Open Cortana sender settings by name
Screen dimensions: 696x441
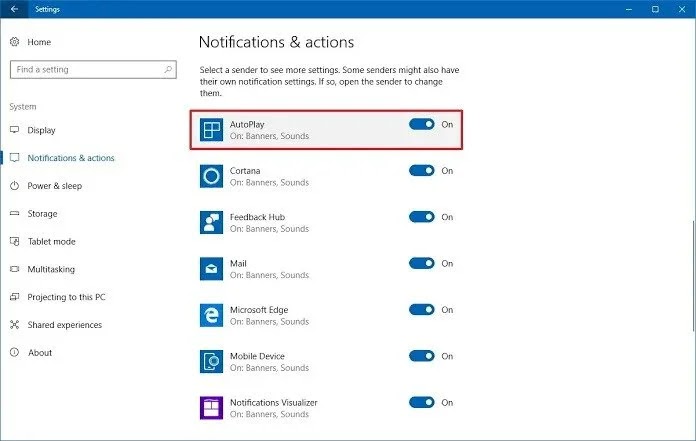(x=245, y=171)
